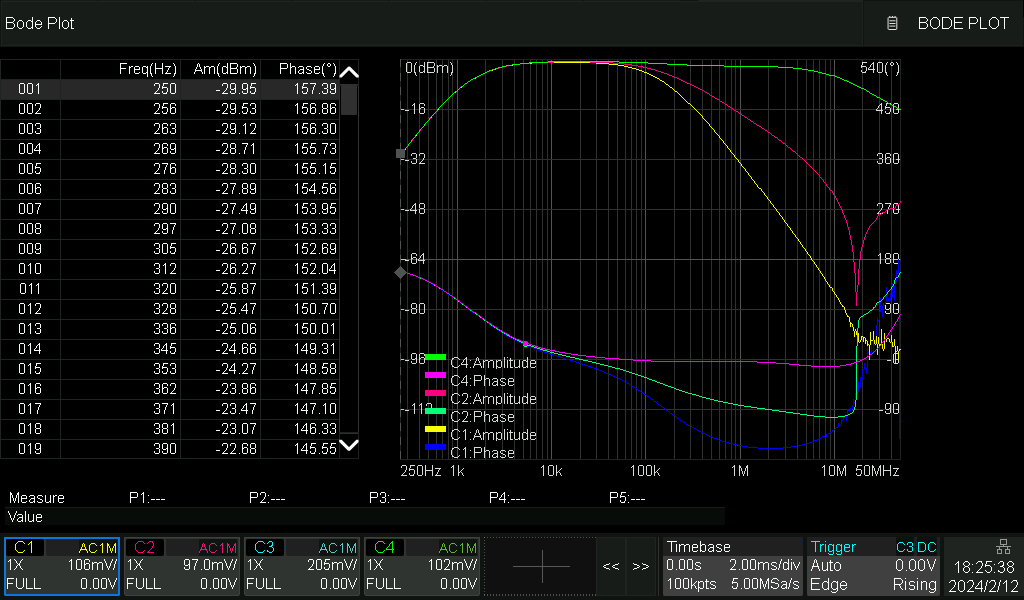
Task: Click the C1:Amplitude yellow legend swatch
Action: point(435,429)
